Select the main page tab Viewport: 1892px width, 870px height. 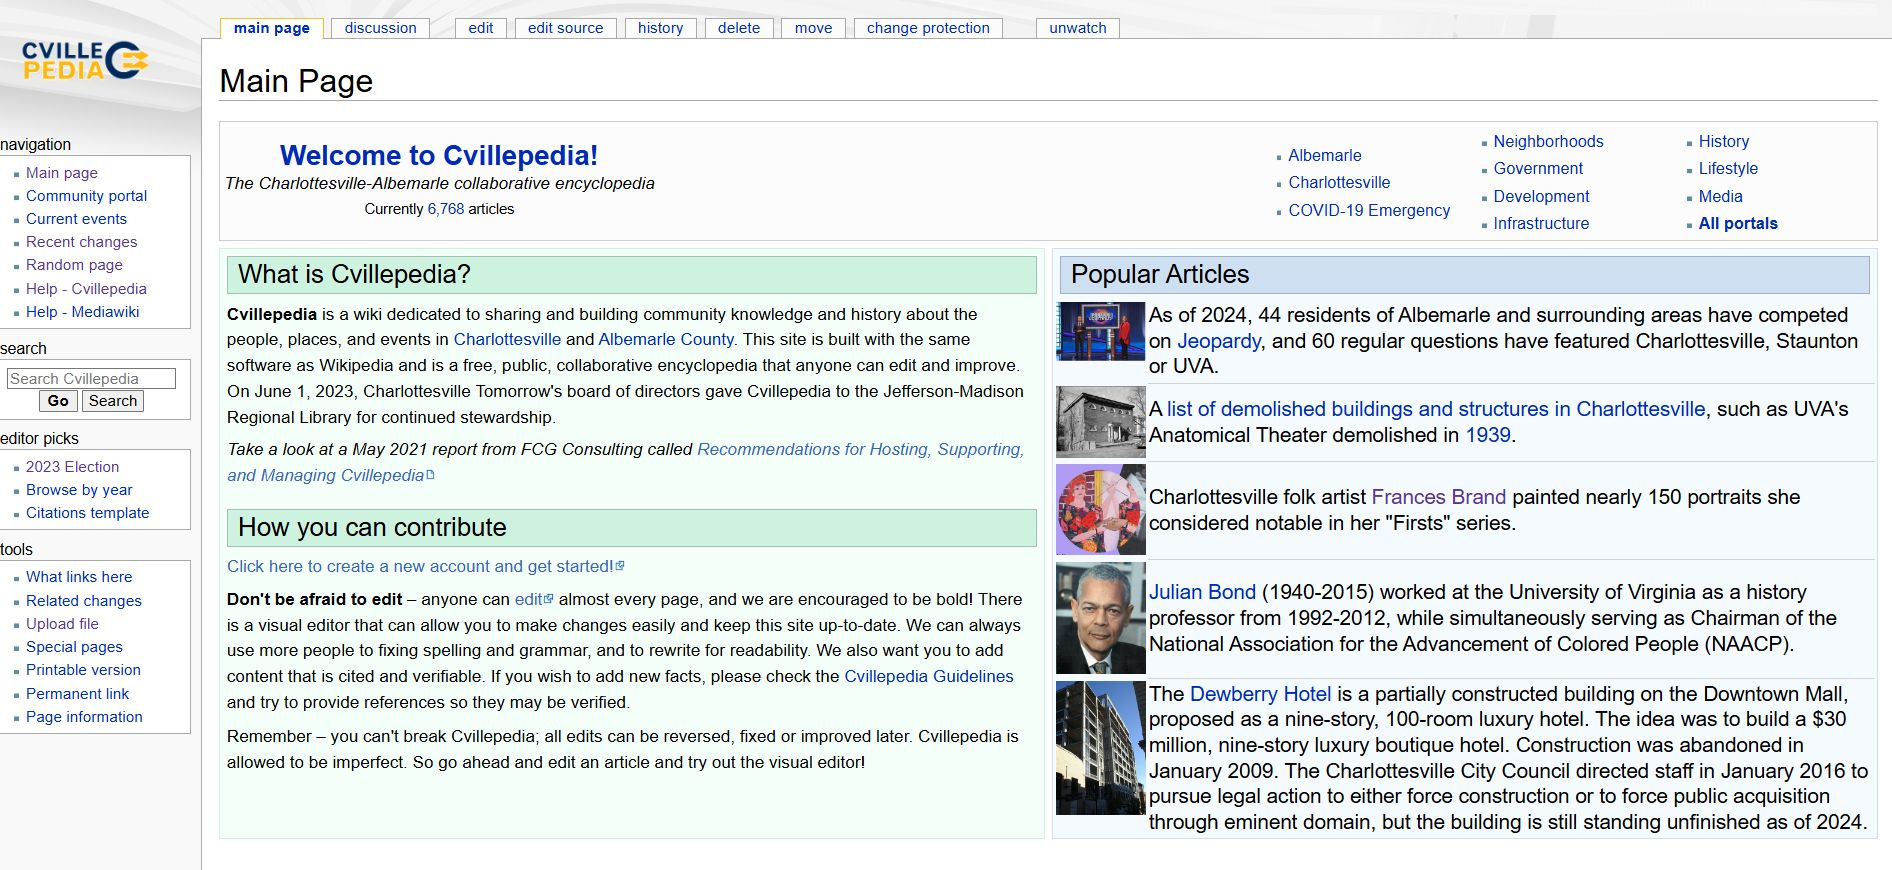[x=271, y=28]
